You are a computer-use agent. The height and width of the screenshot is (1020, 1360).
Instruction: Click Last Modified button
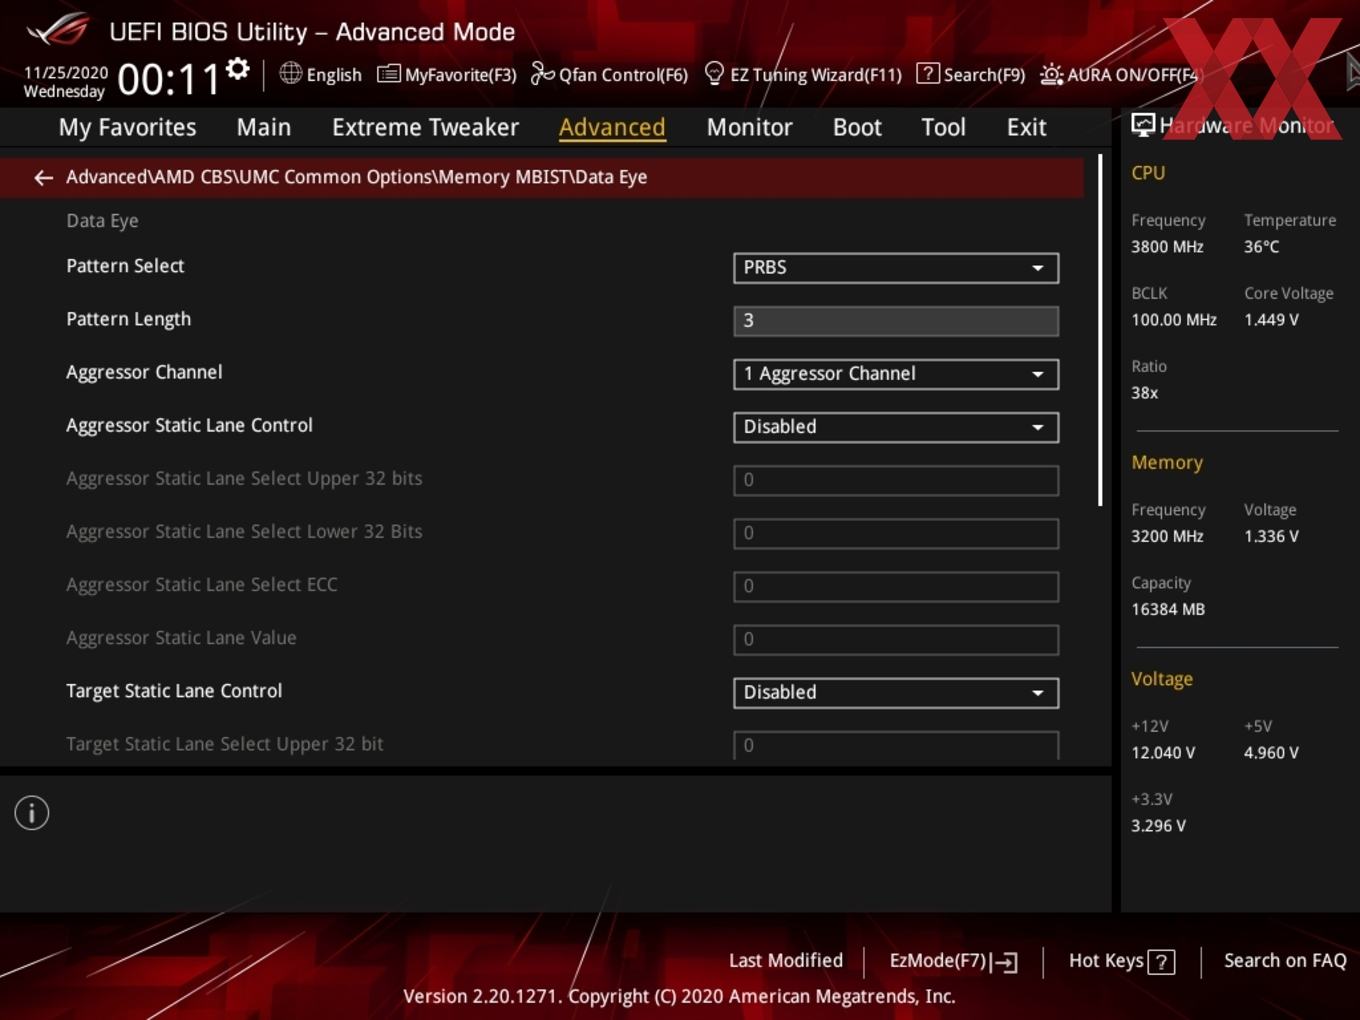(785, 960)
